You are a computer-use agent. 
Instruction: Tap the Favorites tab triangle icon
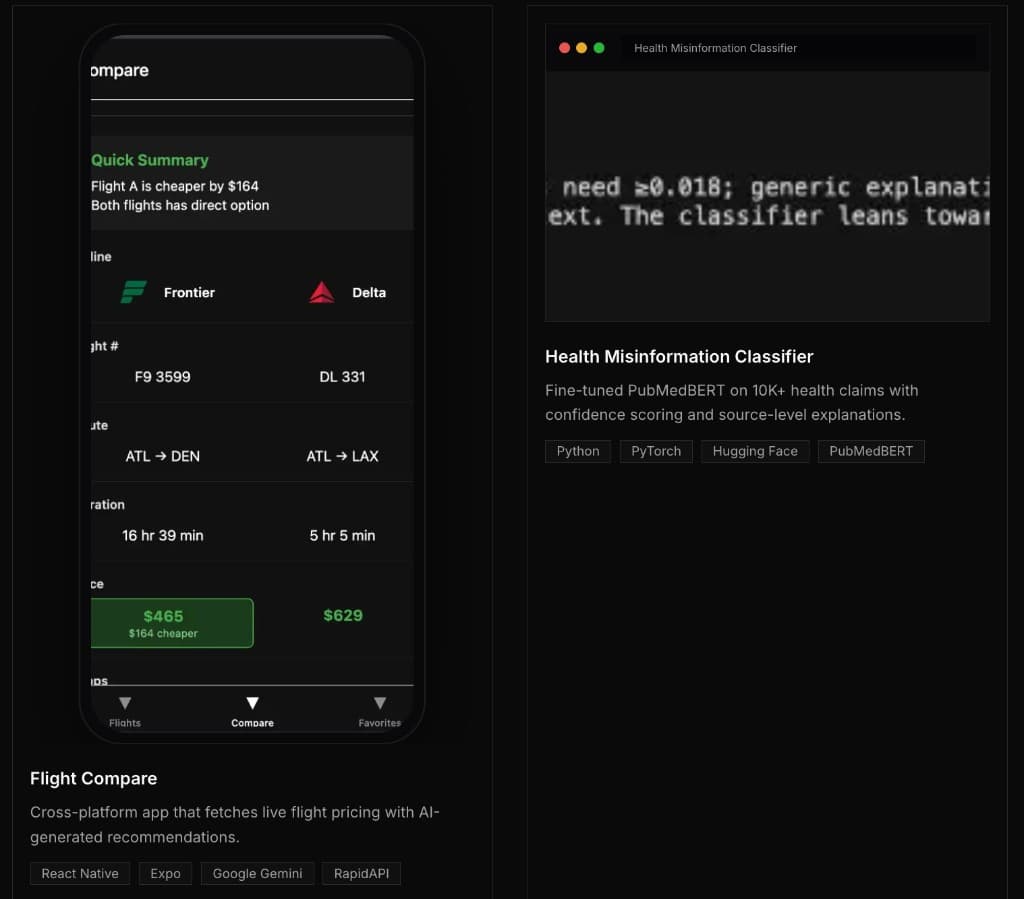(x=379, y=703)
